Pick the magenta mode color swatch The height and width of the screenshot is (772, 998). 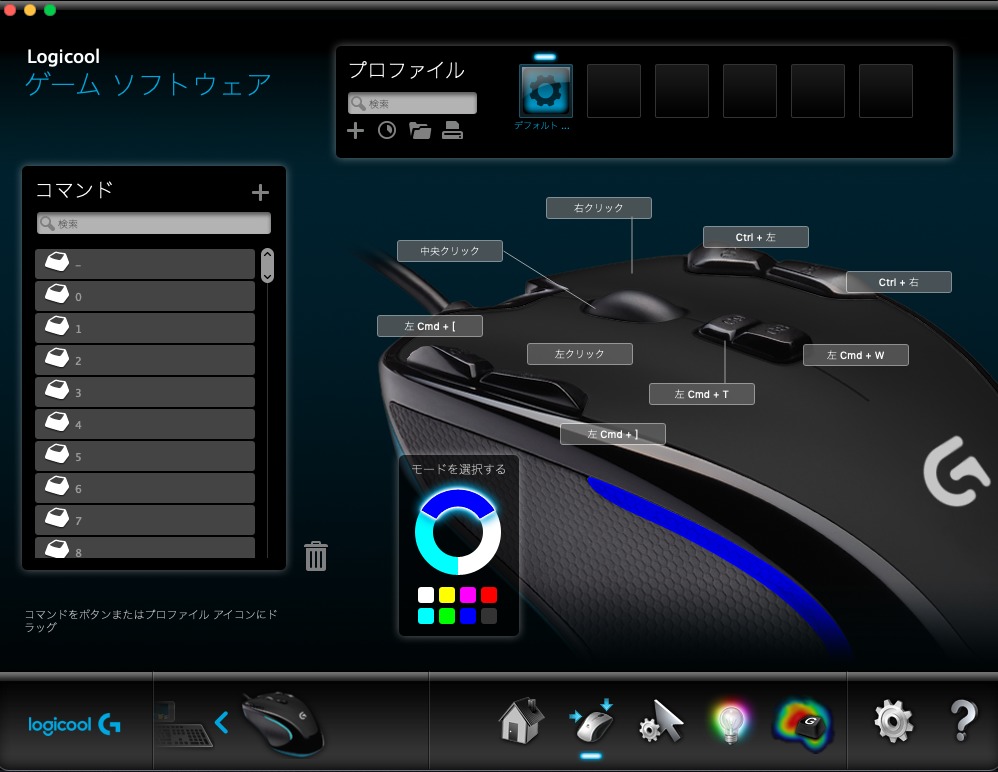point(468,595)
